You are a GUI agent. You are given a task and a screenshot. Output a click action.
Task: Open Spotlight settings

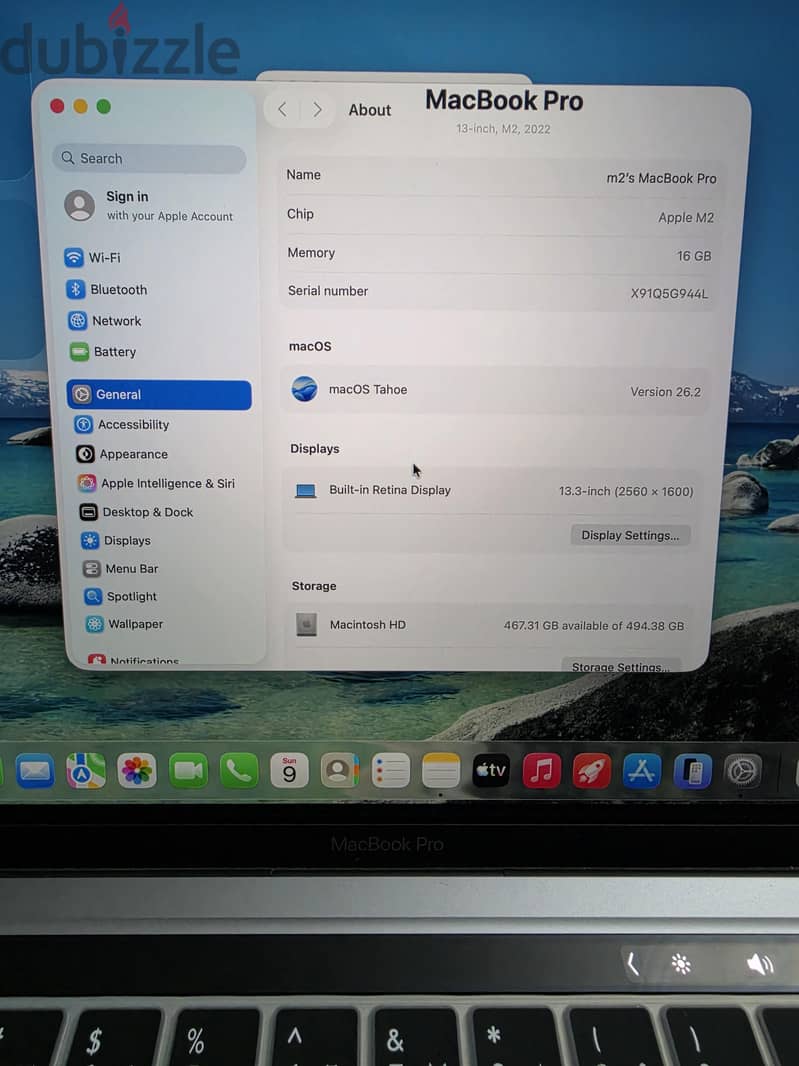pyautogui.click(x=120, y=596)
